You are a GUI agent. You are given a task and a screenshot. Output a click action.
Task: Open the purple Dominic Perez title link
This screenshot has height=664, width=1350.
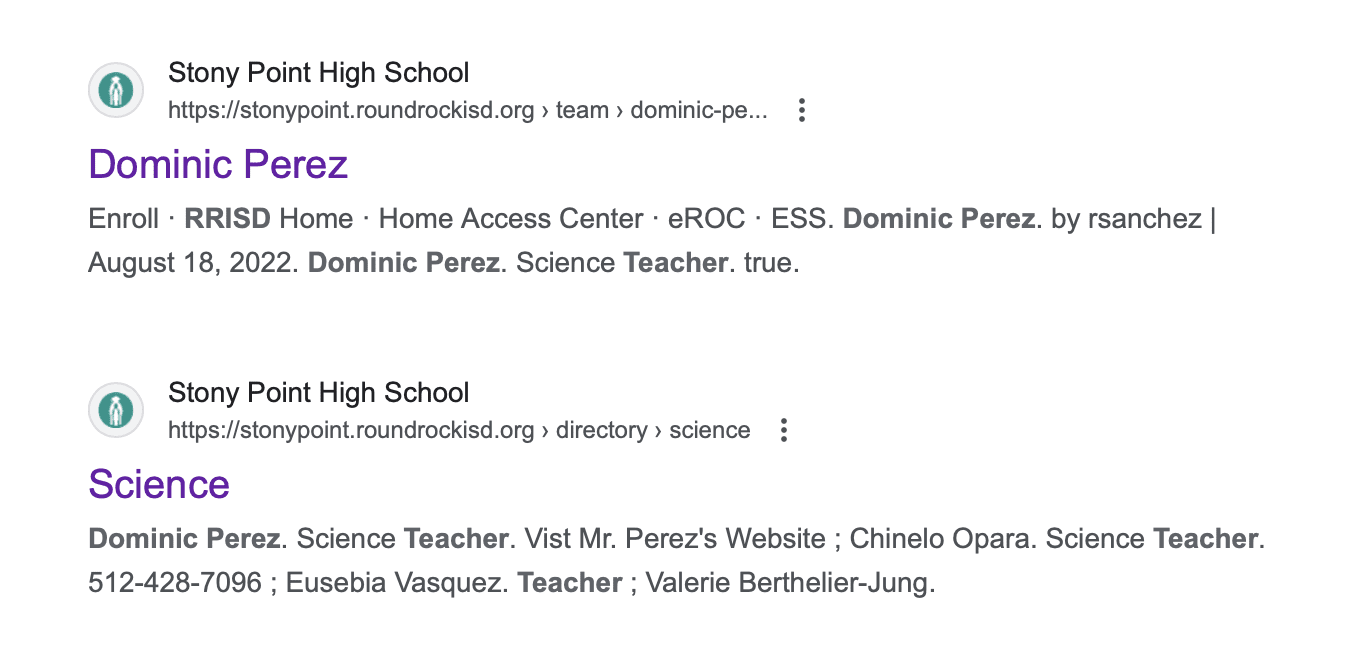click(218, 164)
